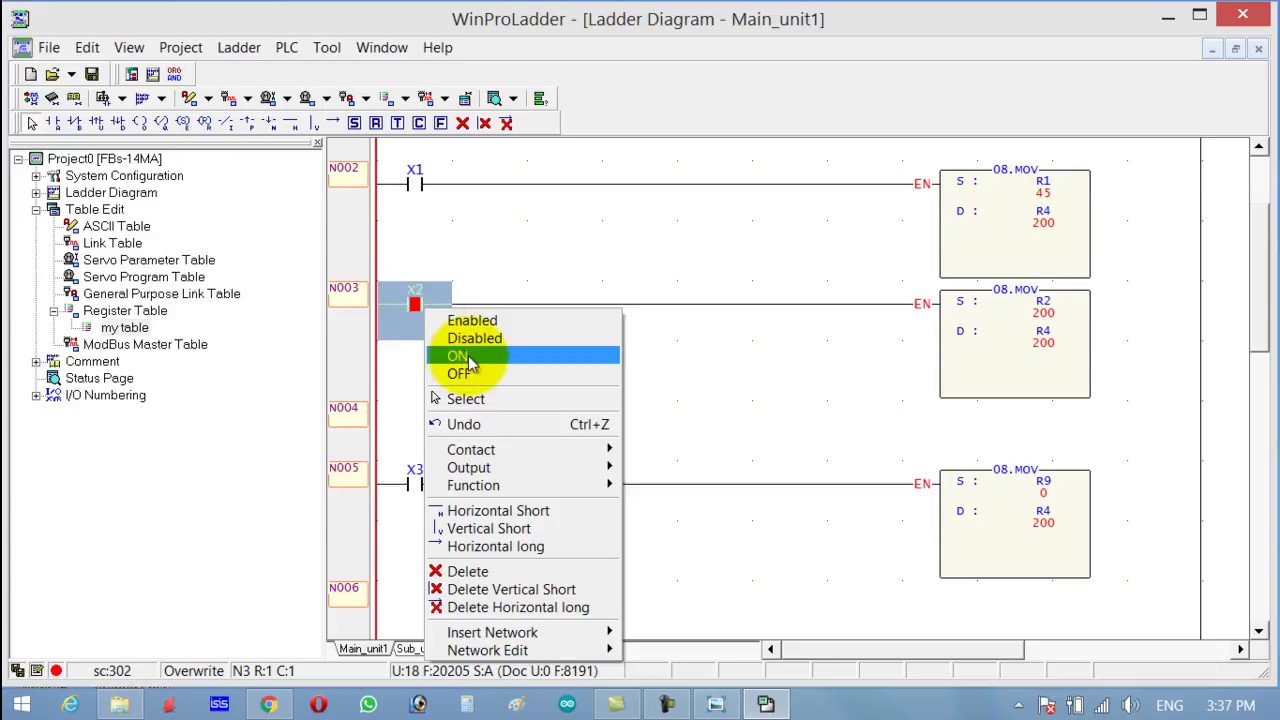Insert a Set coil (S) element
This screenshot has width=1280, height=720.
click(x=182, y=123)
